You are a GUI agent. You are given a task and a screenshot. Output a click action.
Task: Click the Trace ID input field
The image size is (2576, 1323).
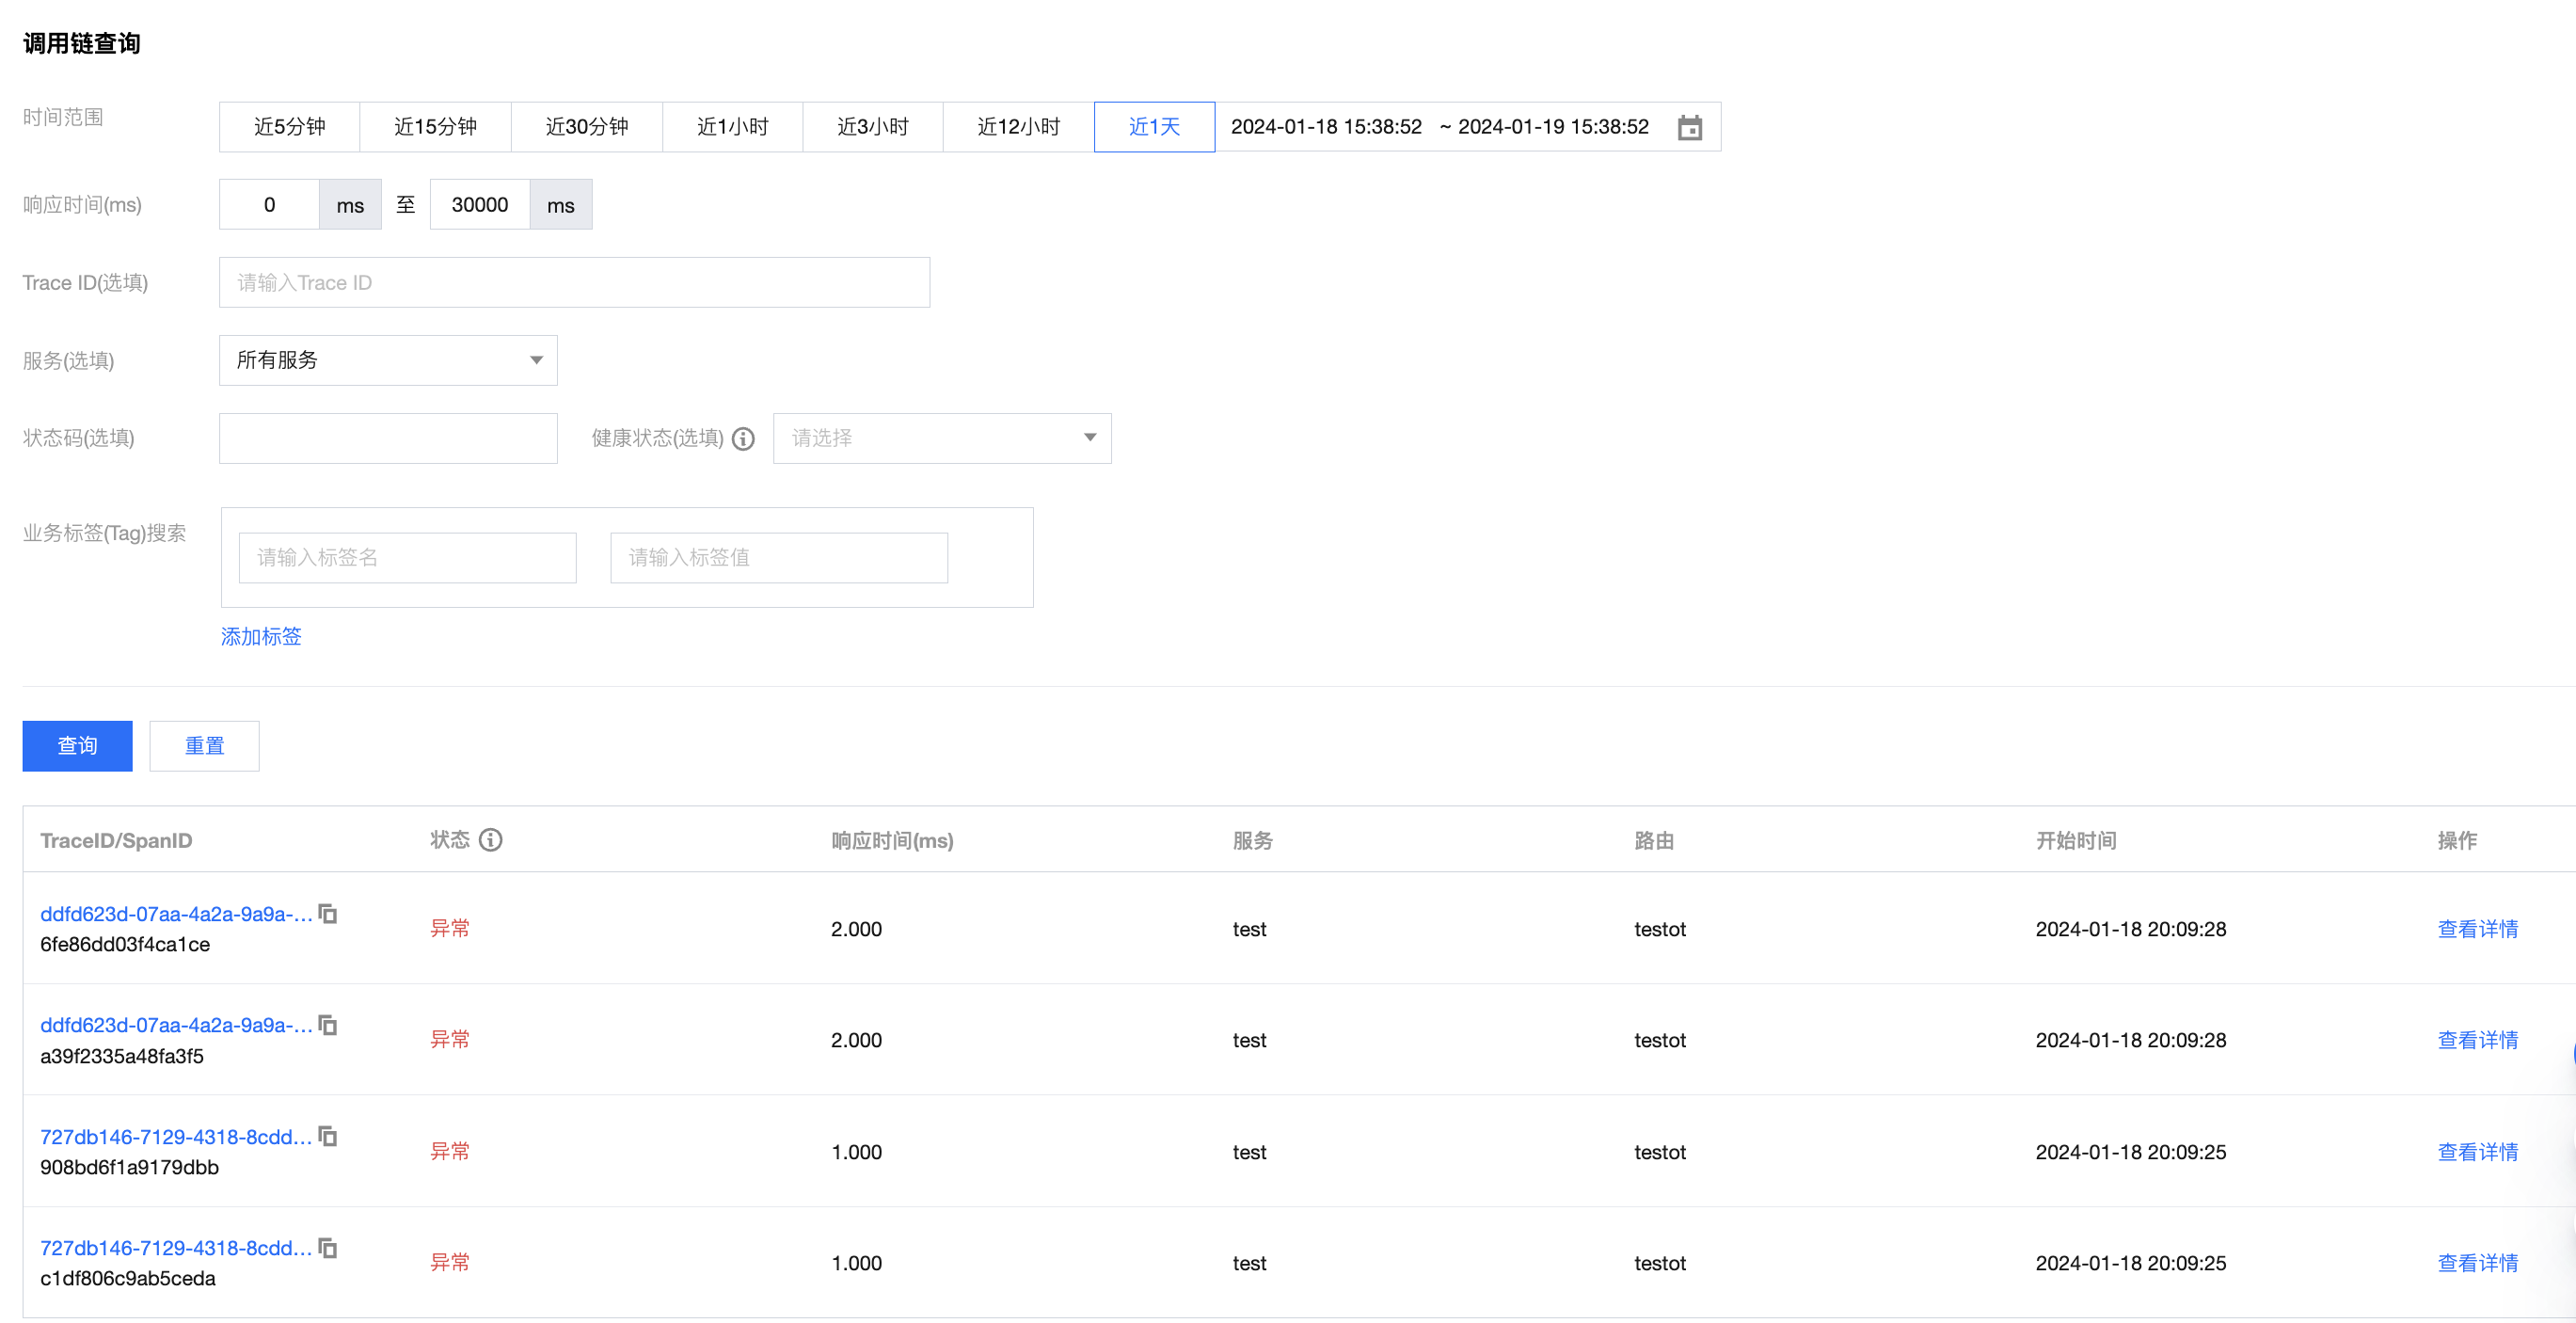pos(574,283)
